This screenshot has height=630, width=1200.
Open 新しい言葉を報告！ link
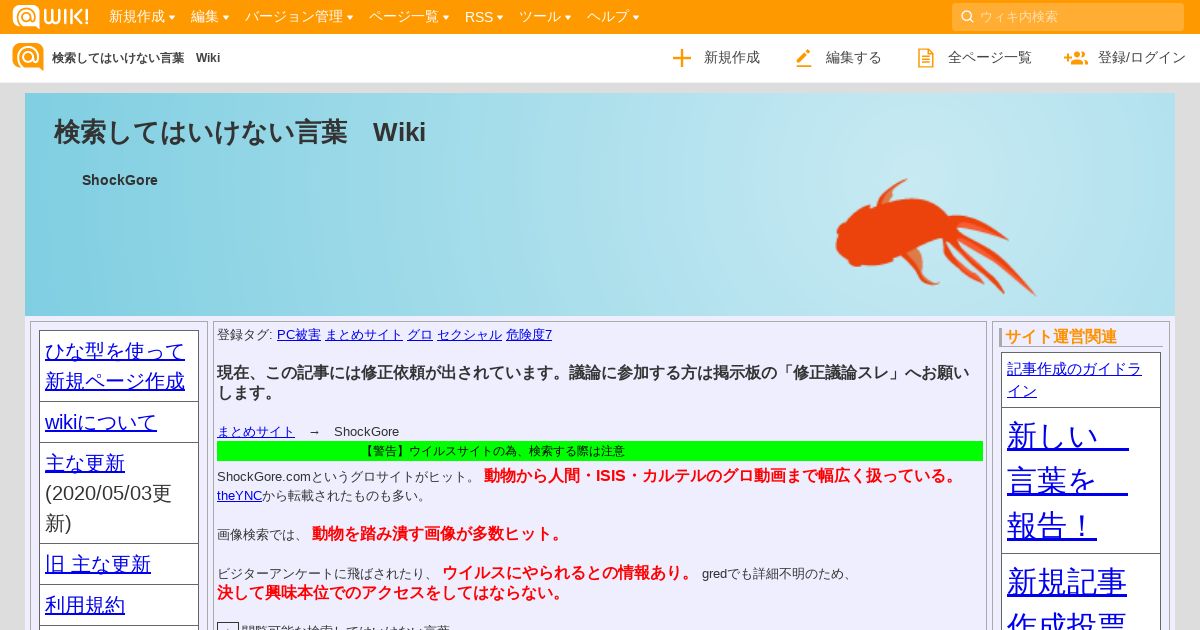pos(1068,480)
